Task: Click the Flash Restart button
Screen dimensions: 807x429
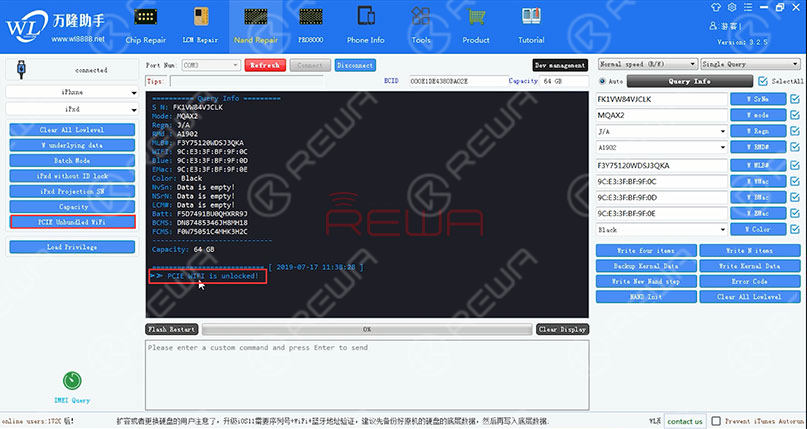Action: point(171,329)
